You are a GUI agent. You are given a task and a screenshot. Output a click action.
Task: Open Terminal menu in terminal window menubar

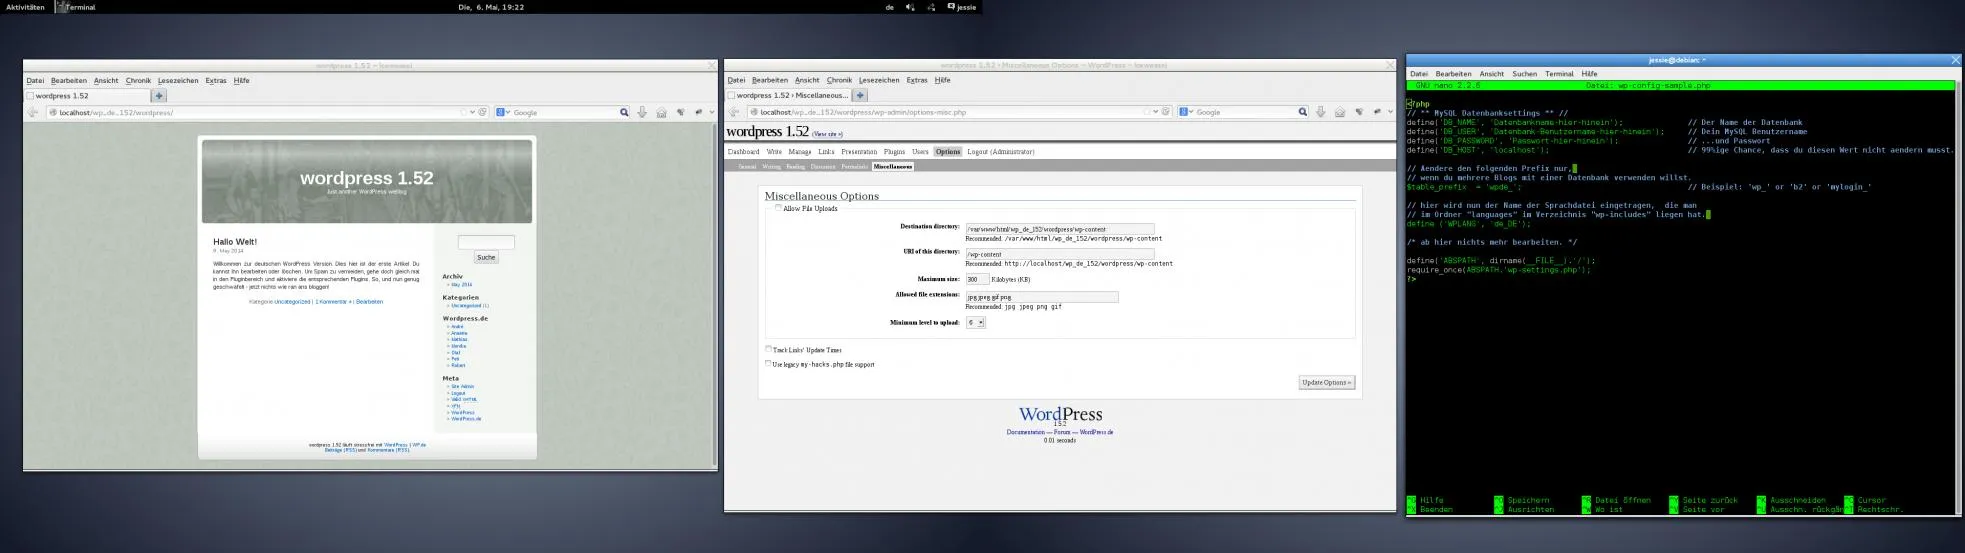click(1559, 74)
